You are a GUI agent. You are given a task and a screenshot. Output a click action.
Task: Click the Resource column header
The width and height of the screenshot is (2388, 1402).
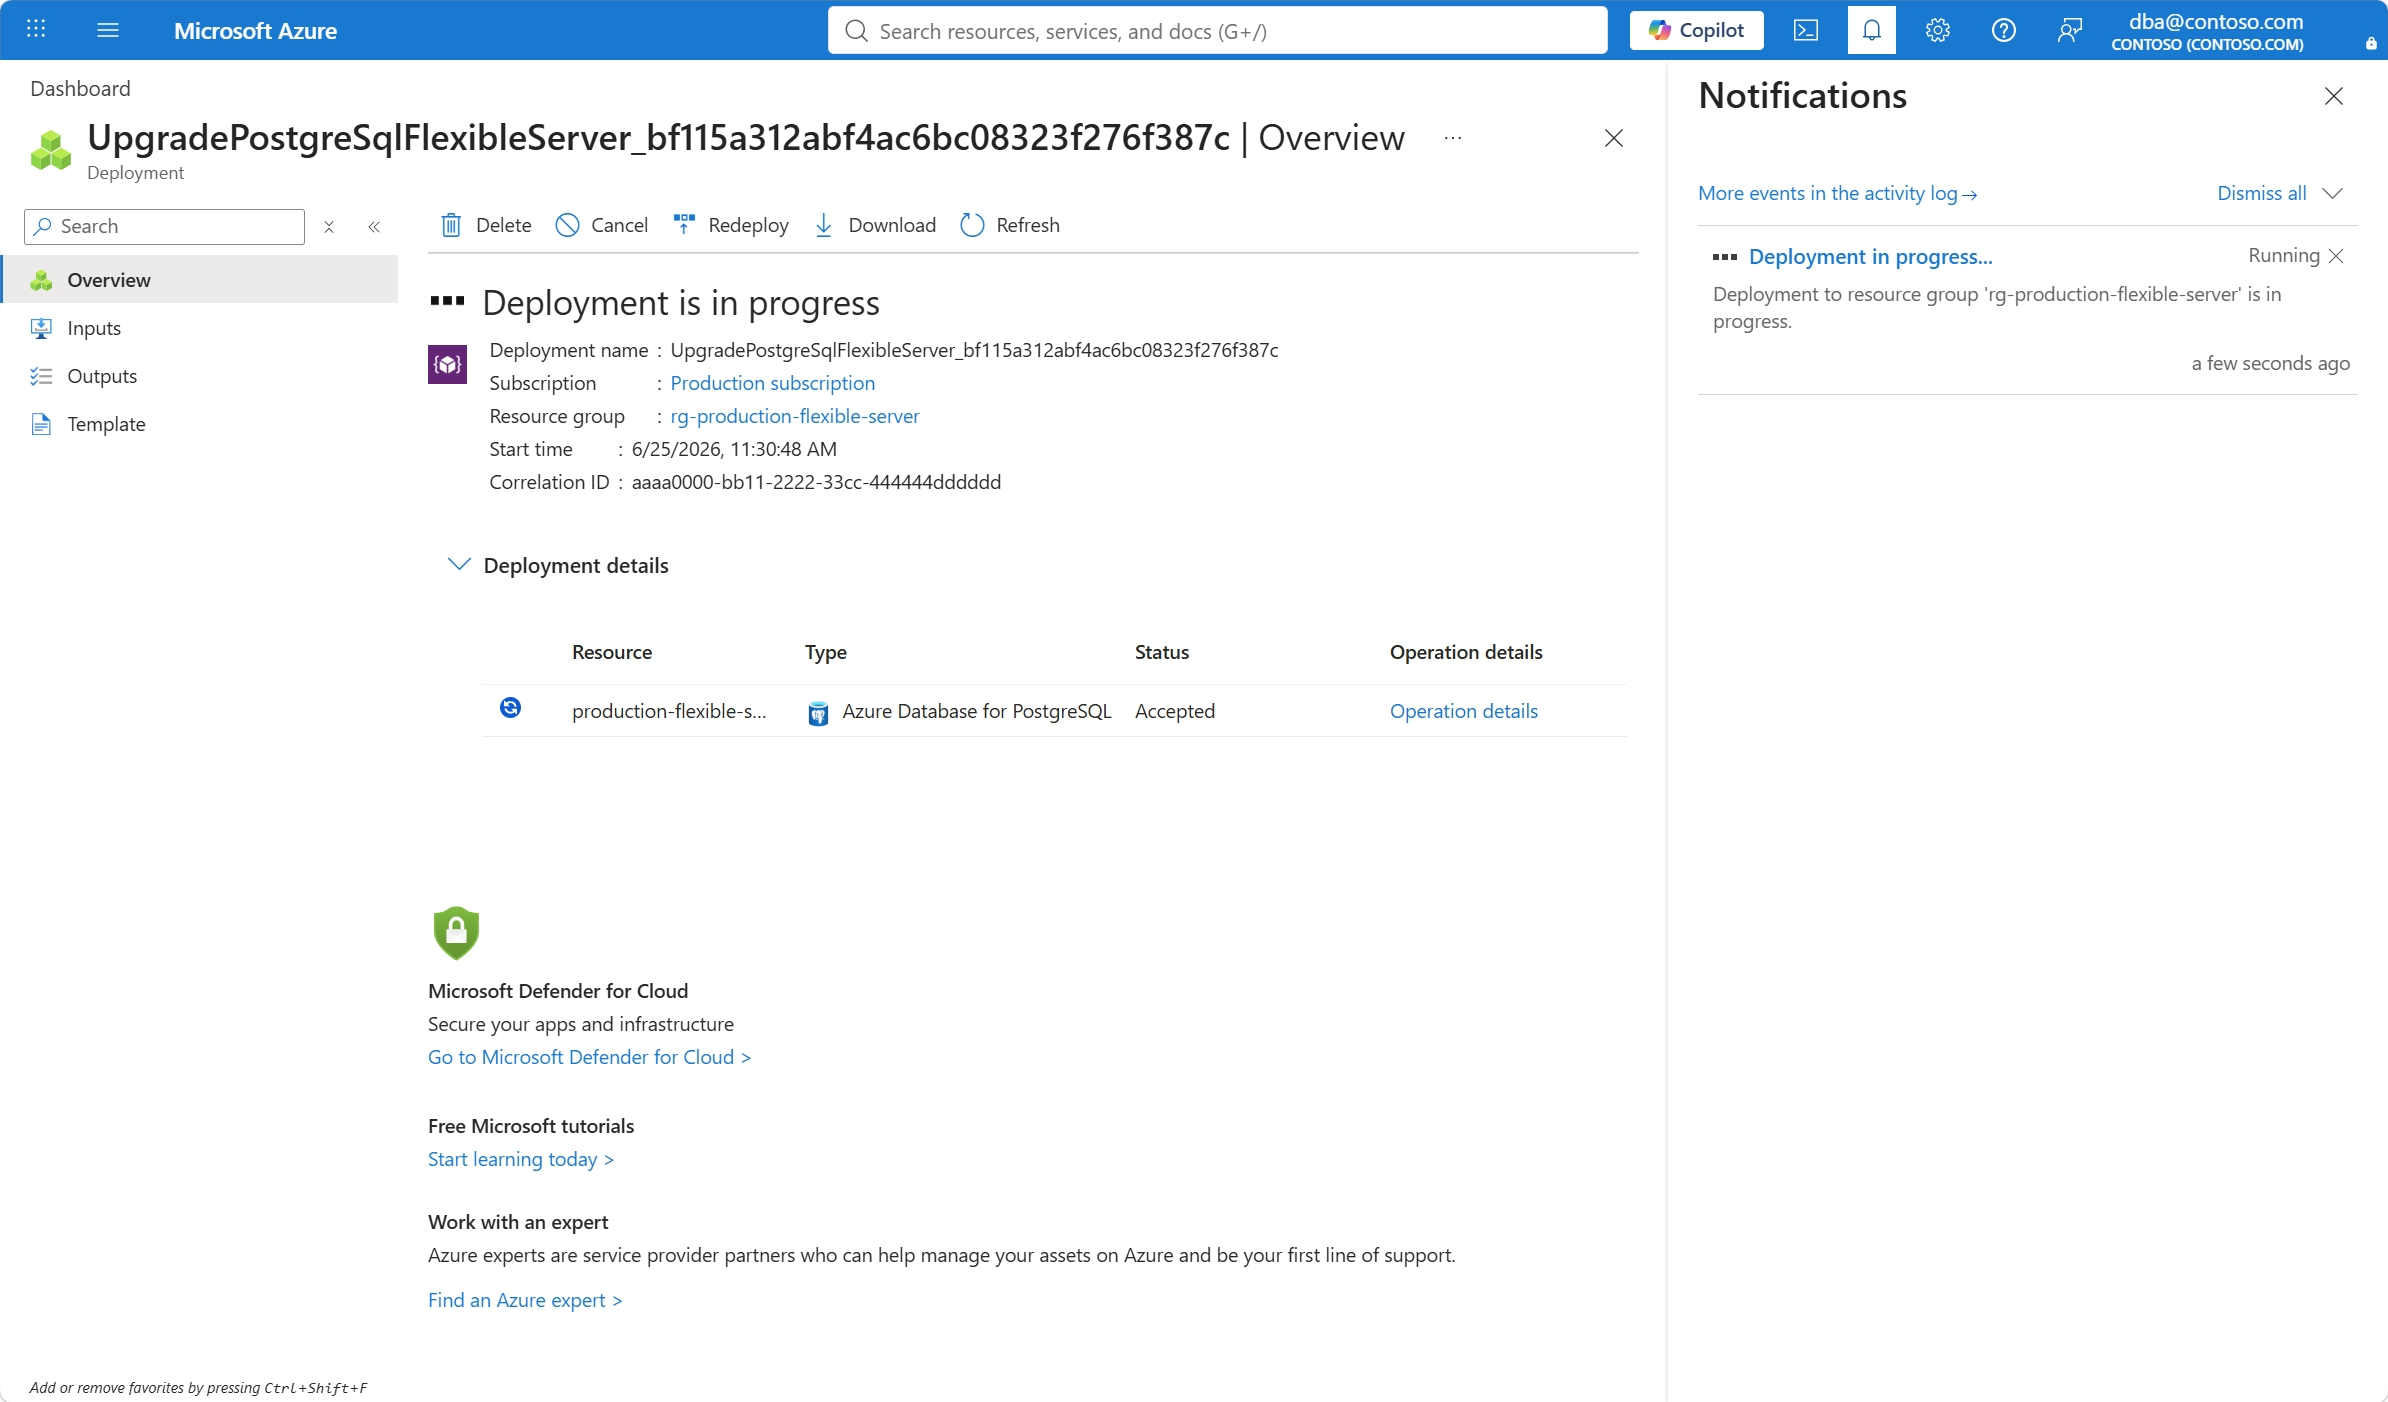pos(612,652)
